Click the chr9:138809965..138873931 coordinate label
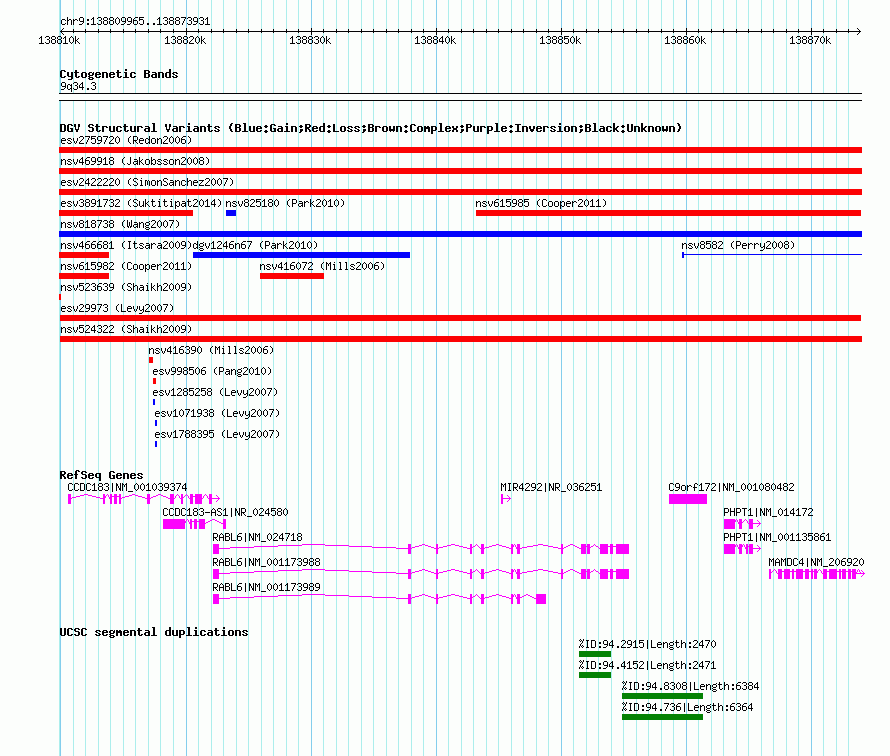Screen dimensions: 890x756 [135, 21]
